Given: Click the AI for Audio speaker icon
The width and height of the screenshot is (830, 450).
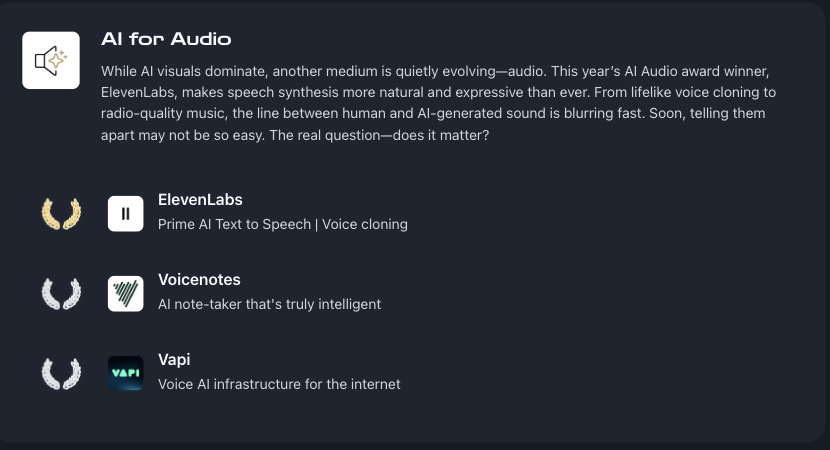Looking at the screenshot, I should click(x=51, y=60).
